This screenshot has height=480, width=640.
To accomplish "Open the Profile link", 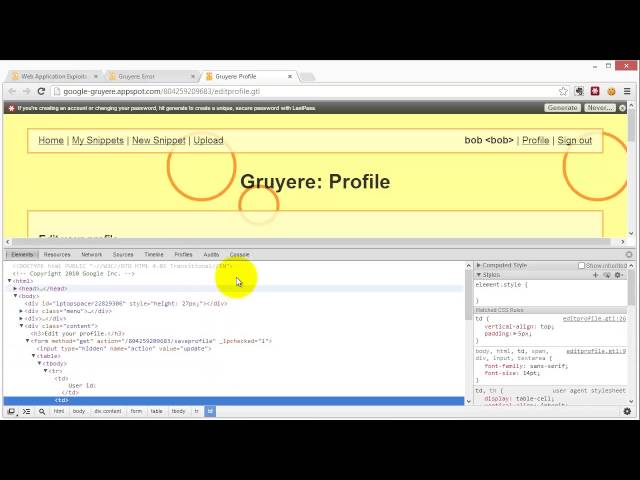I will [536, 140].
